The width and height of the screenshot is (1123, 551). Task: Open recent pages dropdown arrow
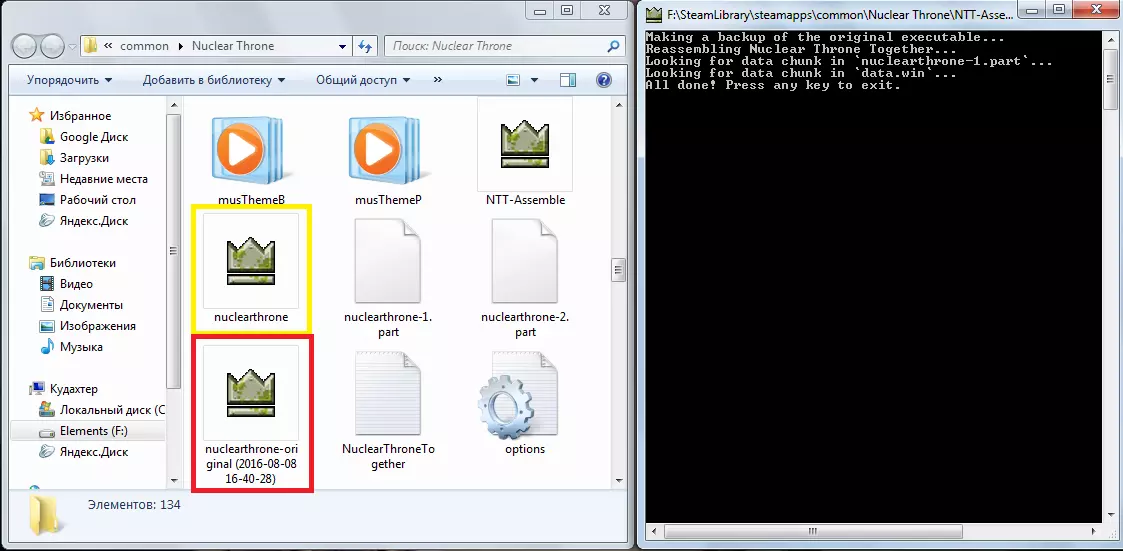(x=72, y=47)
